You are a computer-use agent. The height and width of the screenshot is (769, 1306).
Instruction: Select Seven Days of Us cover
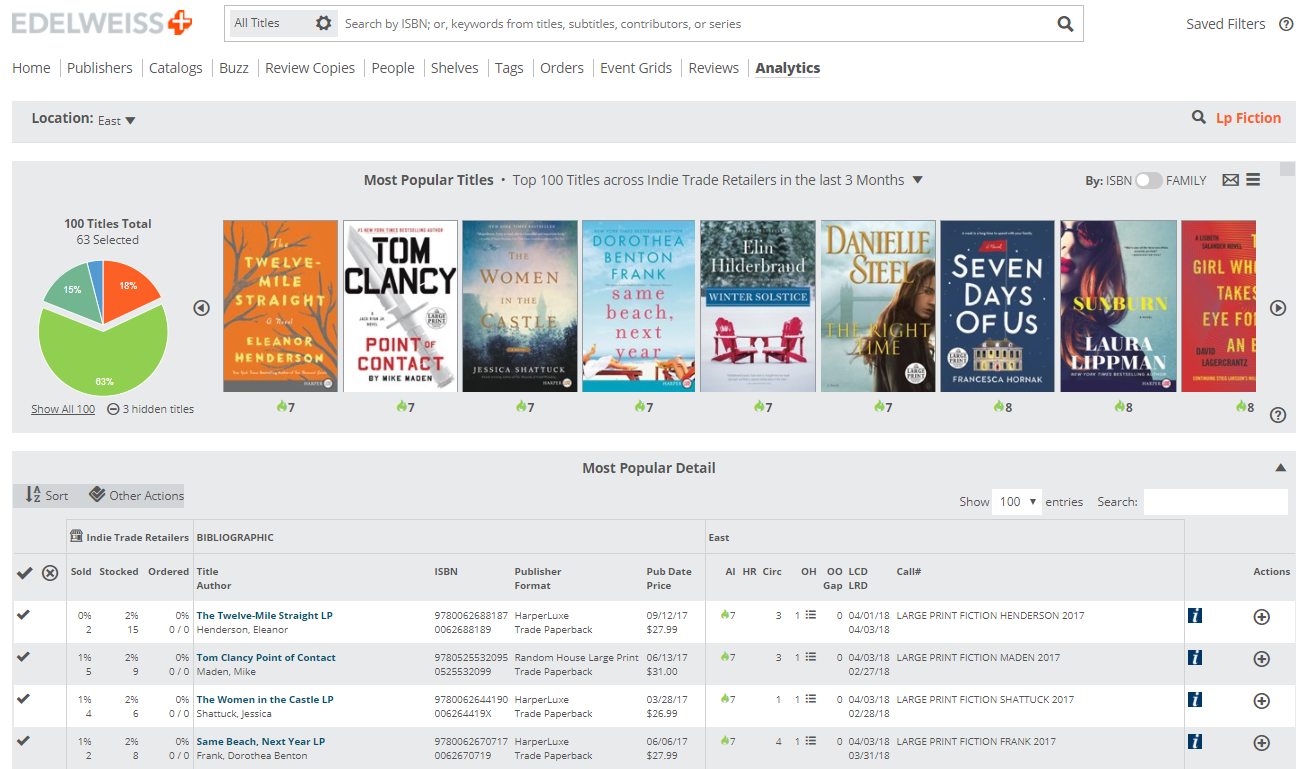[997, 306]
